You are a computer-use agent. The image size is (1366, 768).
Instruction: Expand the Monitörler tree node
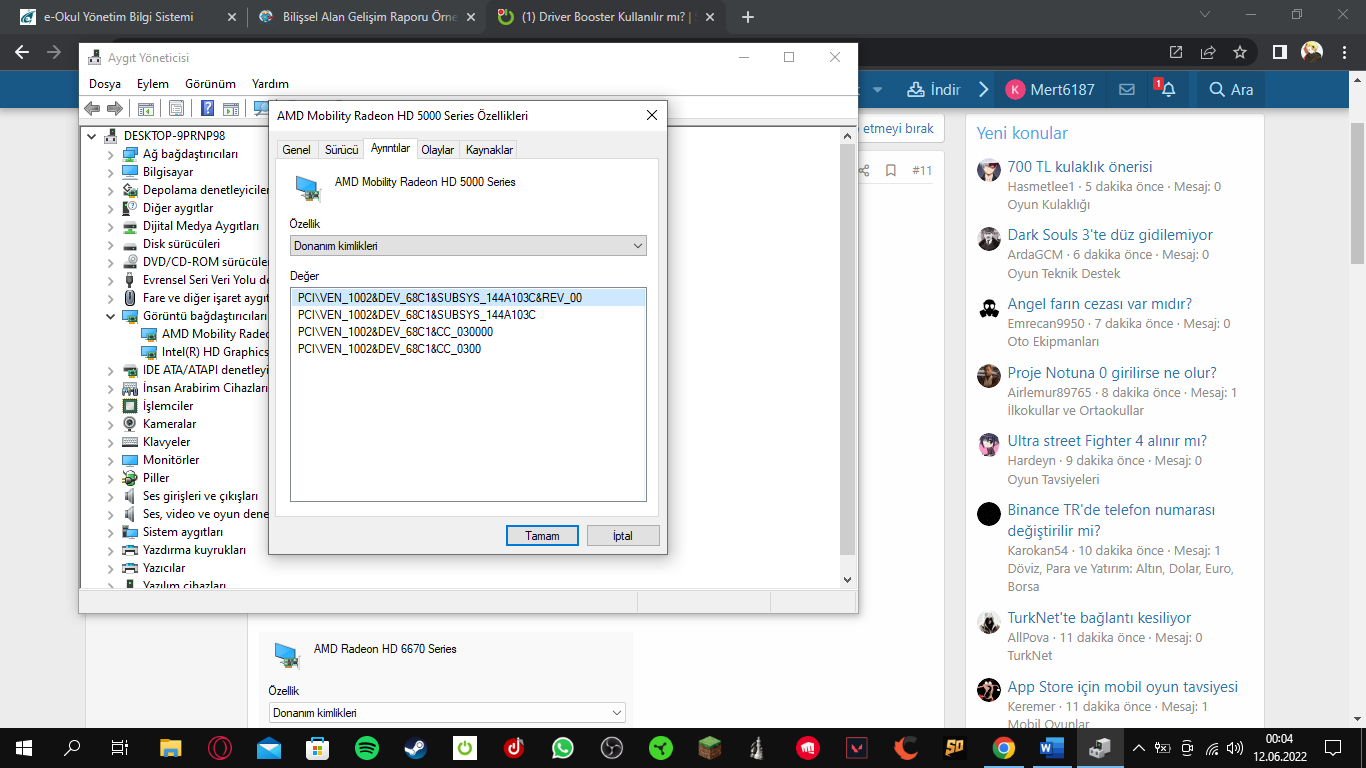(x=111, y=460)
